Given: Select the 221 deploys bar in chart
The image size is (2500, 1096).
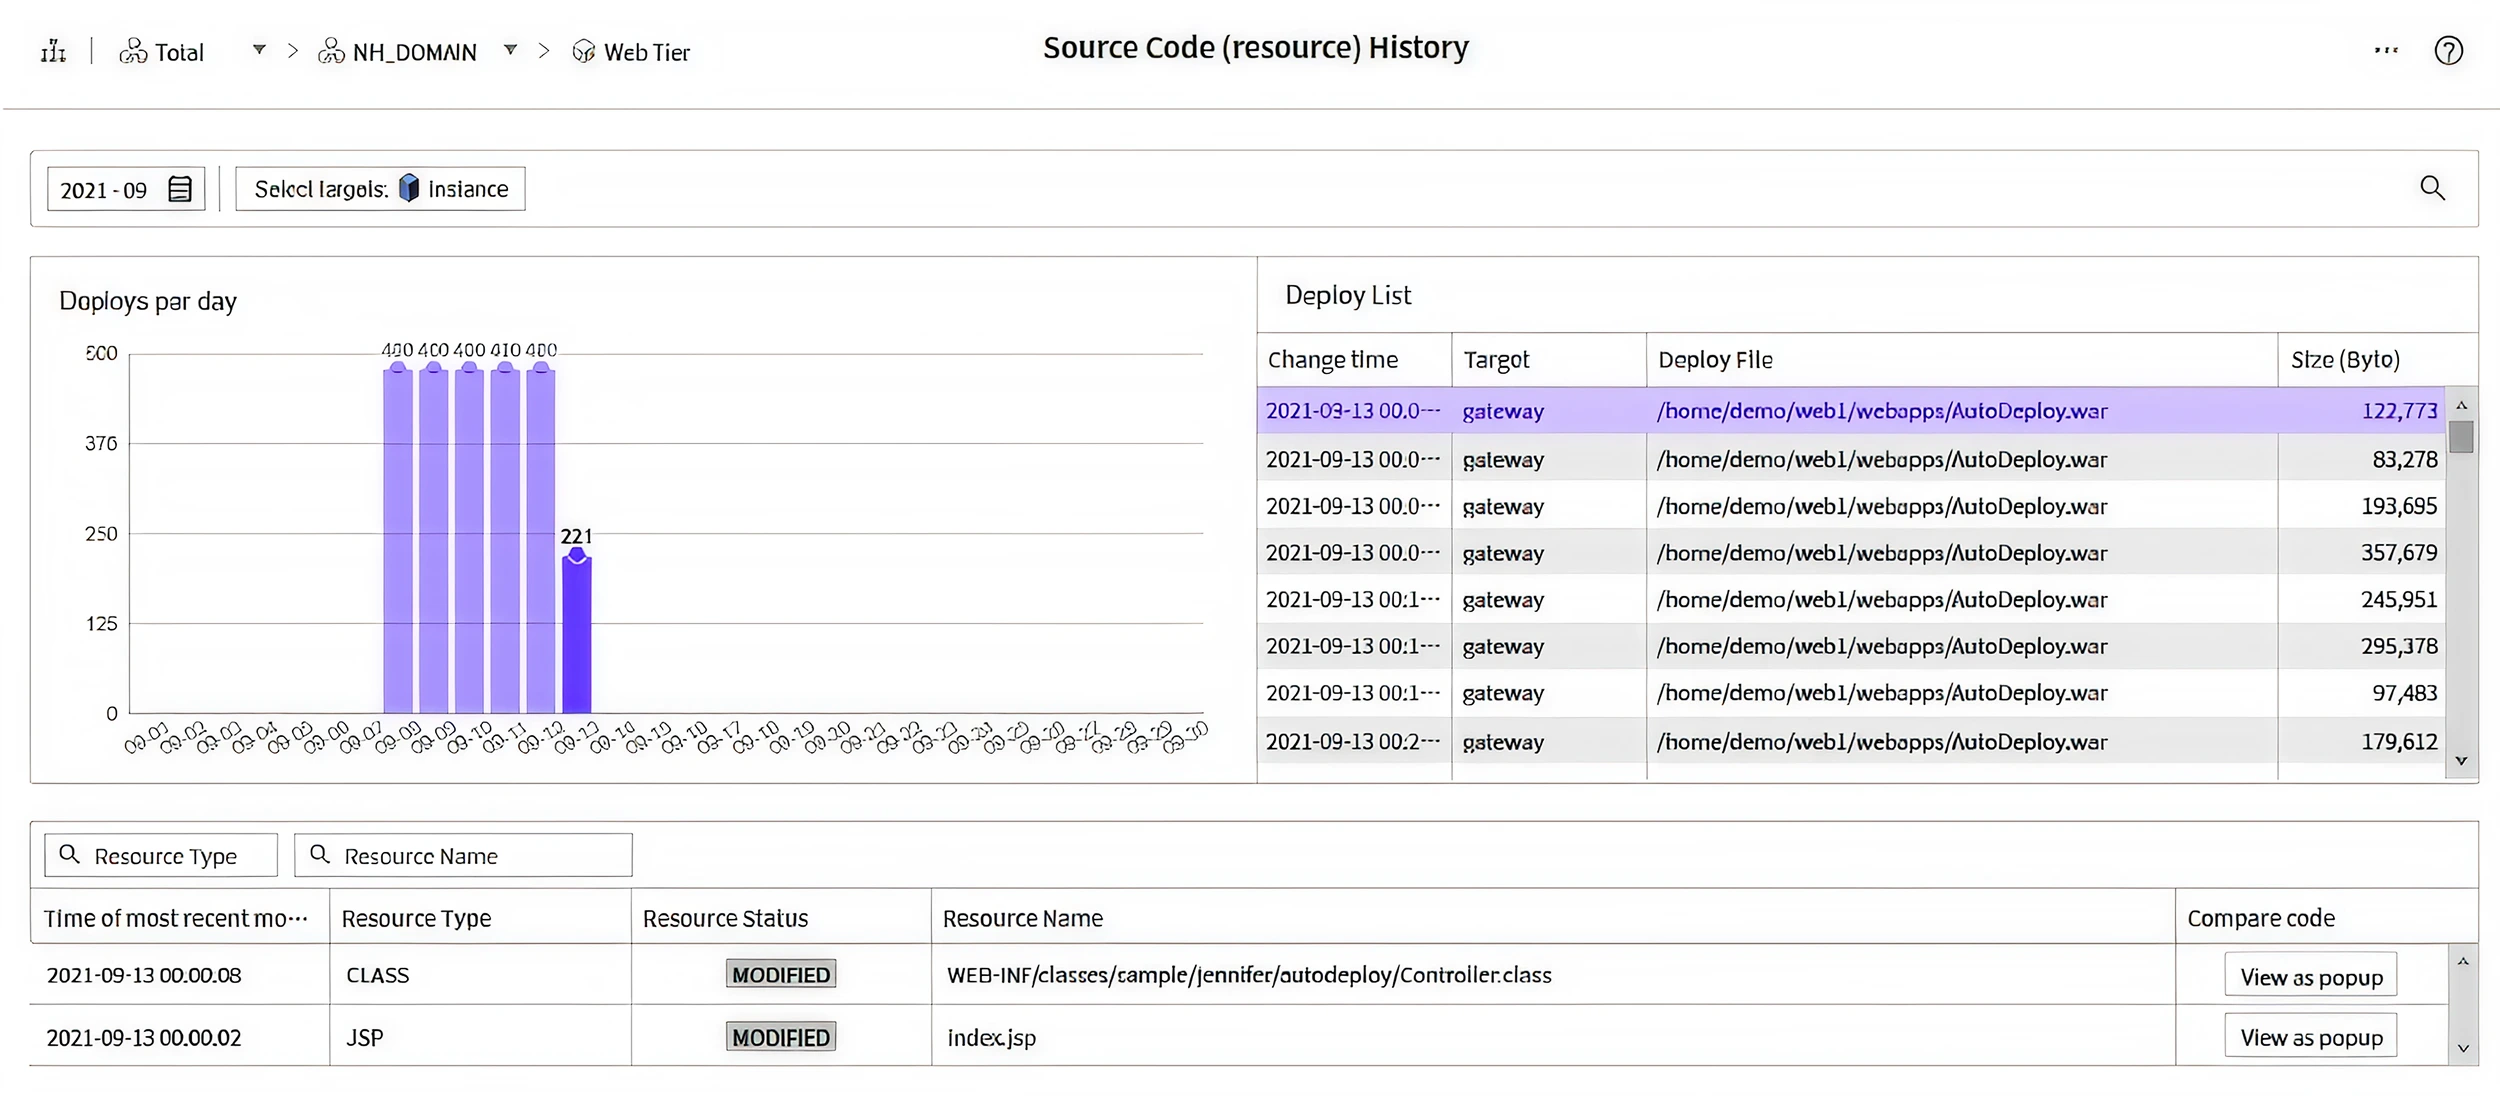Looking at the screenshot, I should click(577, 634).
